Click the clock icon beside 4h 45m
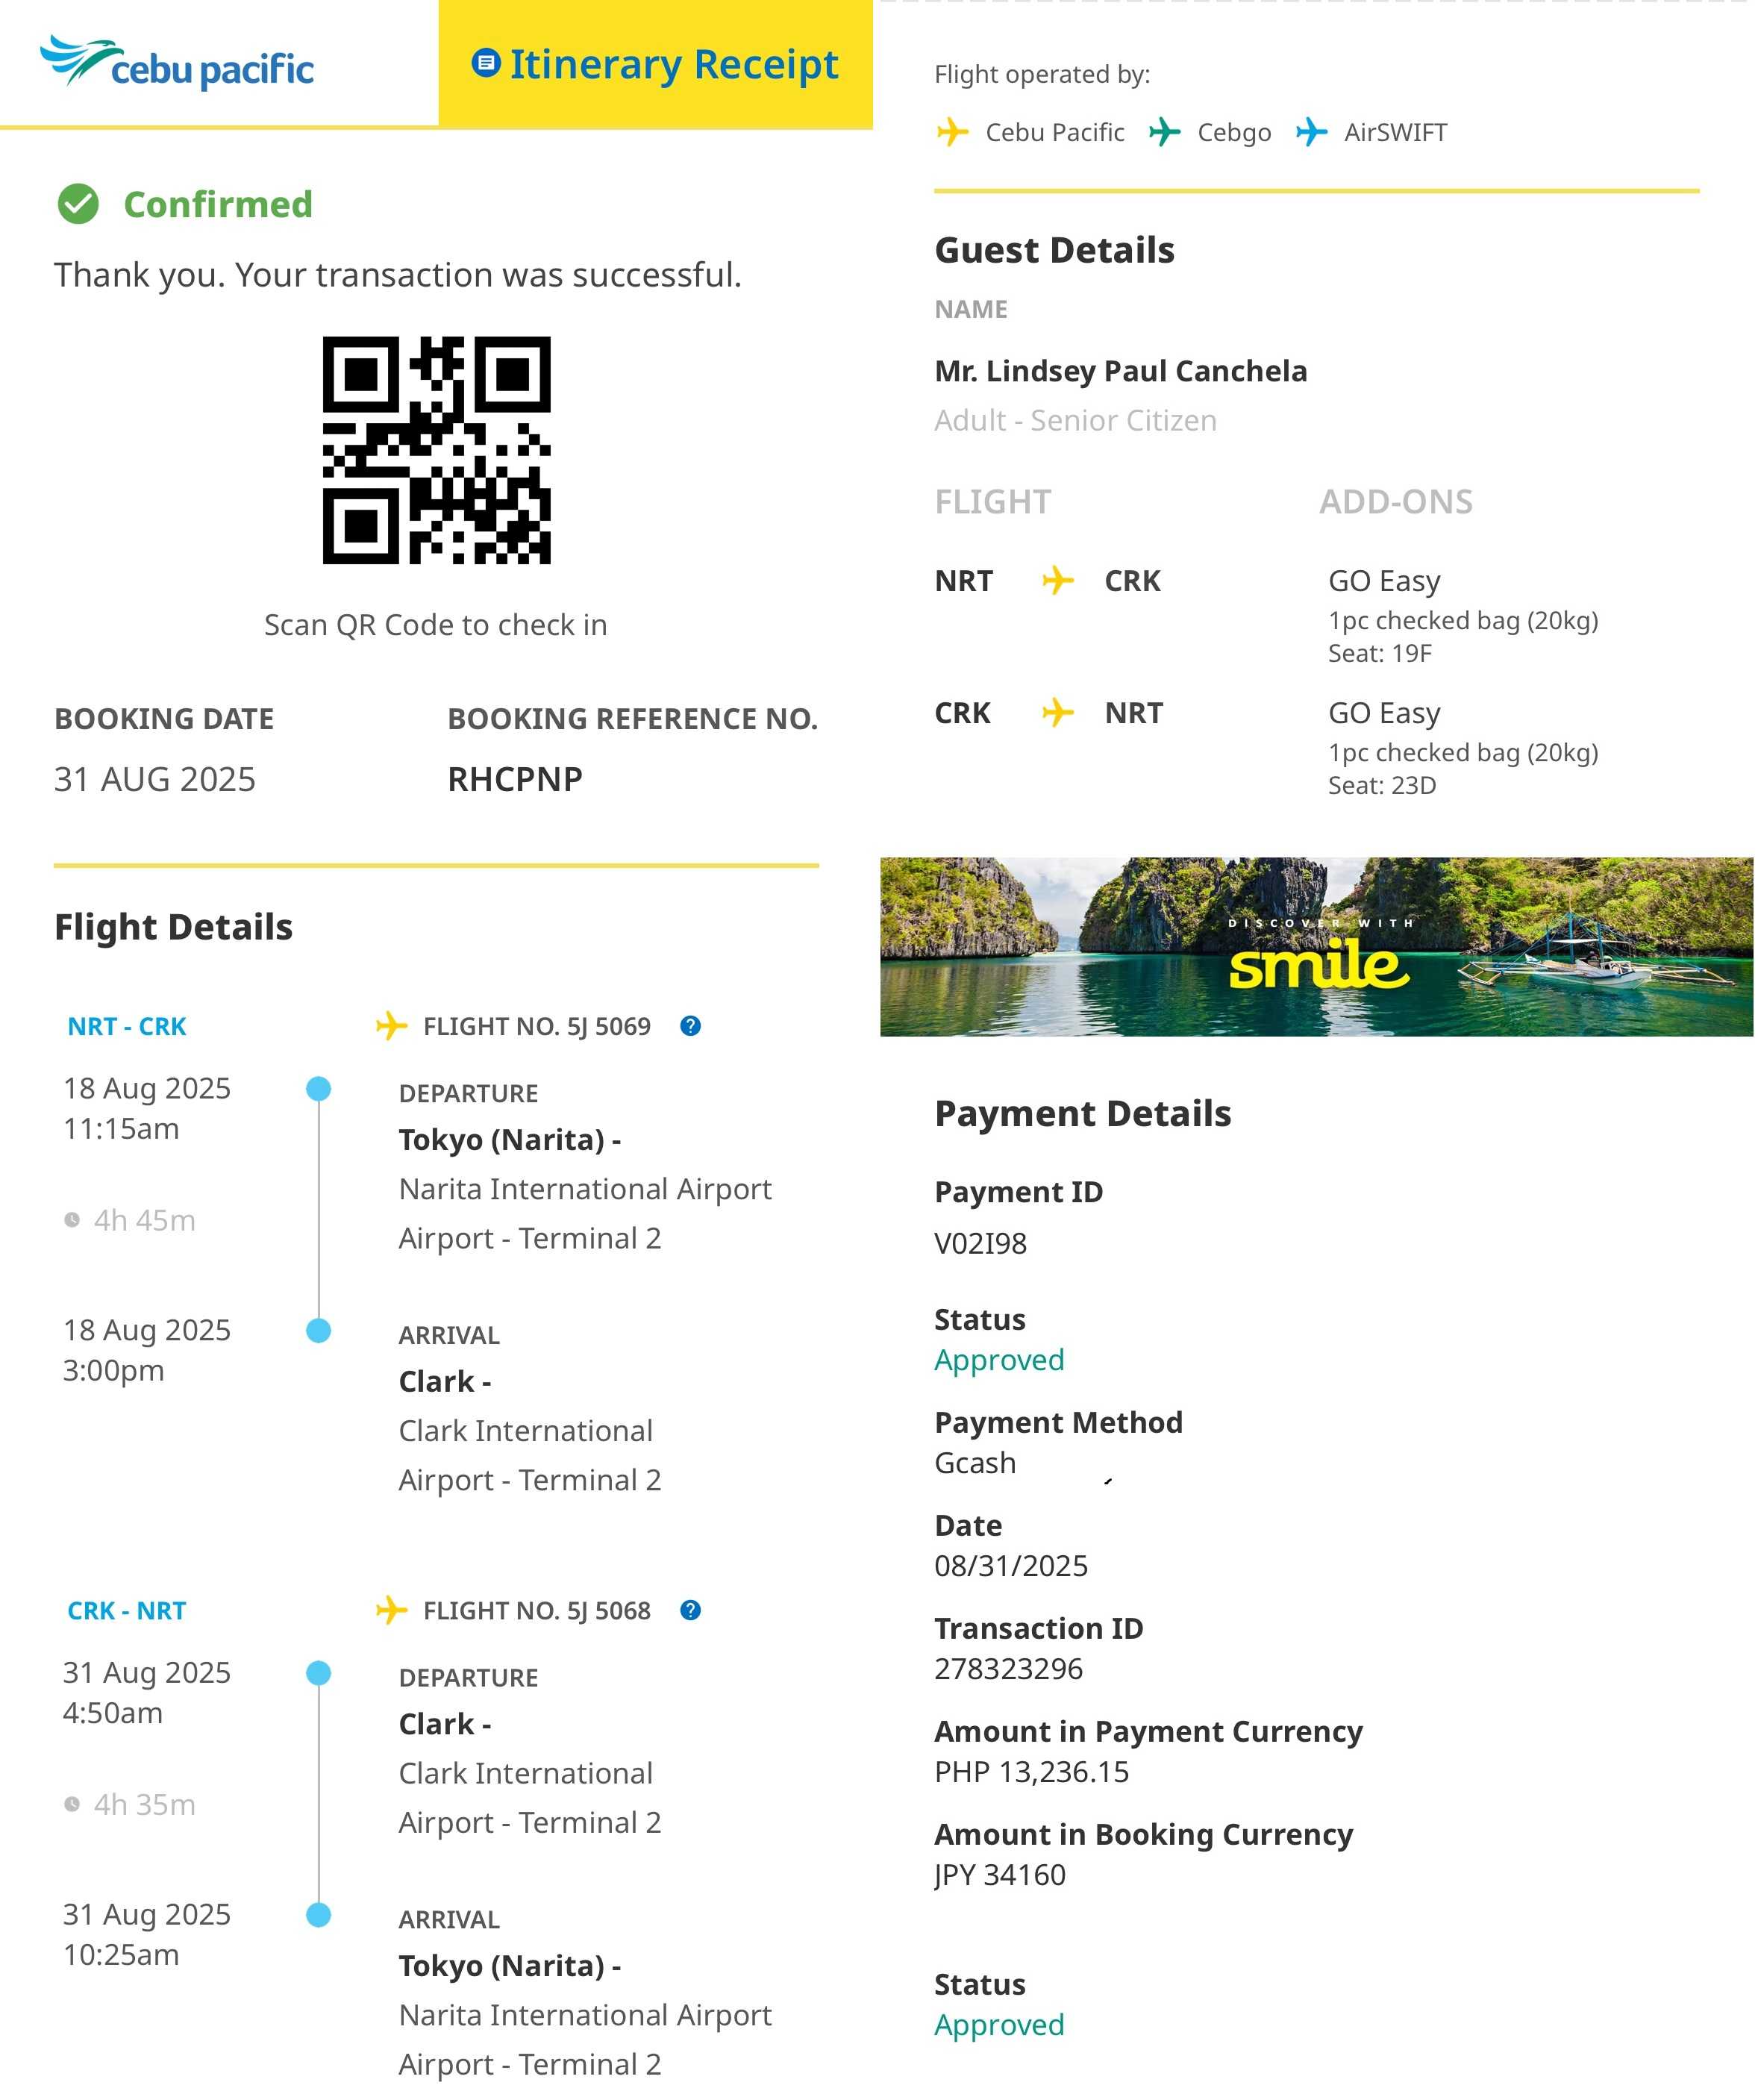The width and height of the screenshot is (1758, 2100). 72,1220
